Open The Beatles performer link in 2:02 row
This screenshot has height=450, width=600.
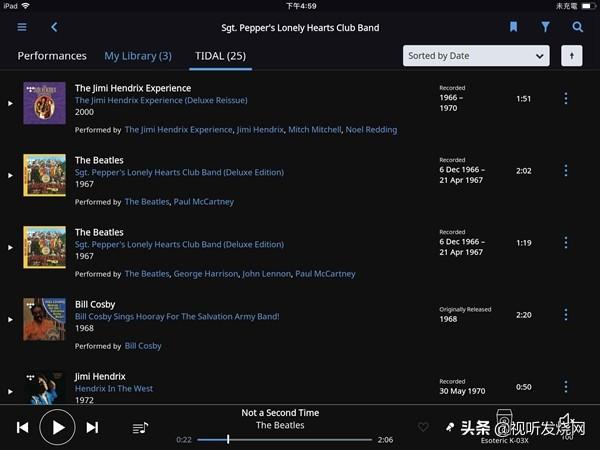(147, 202)
